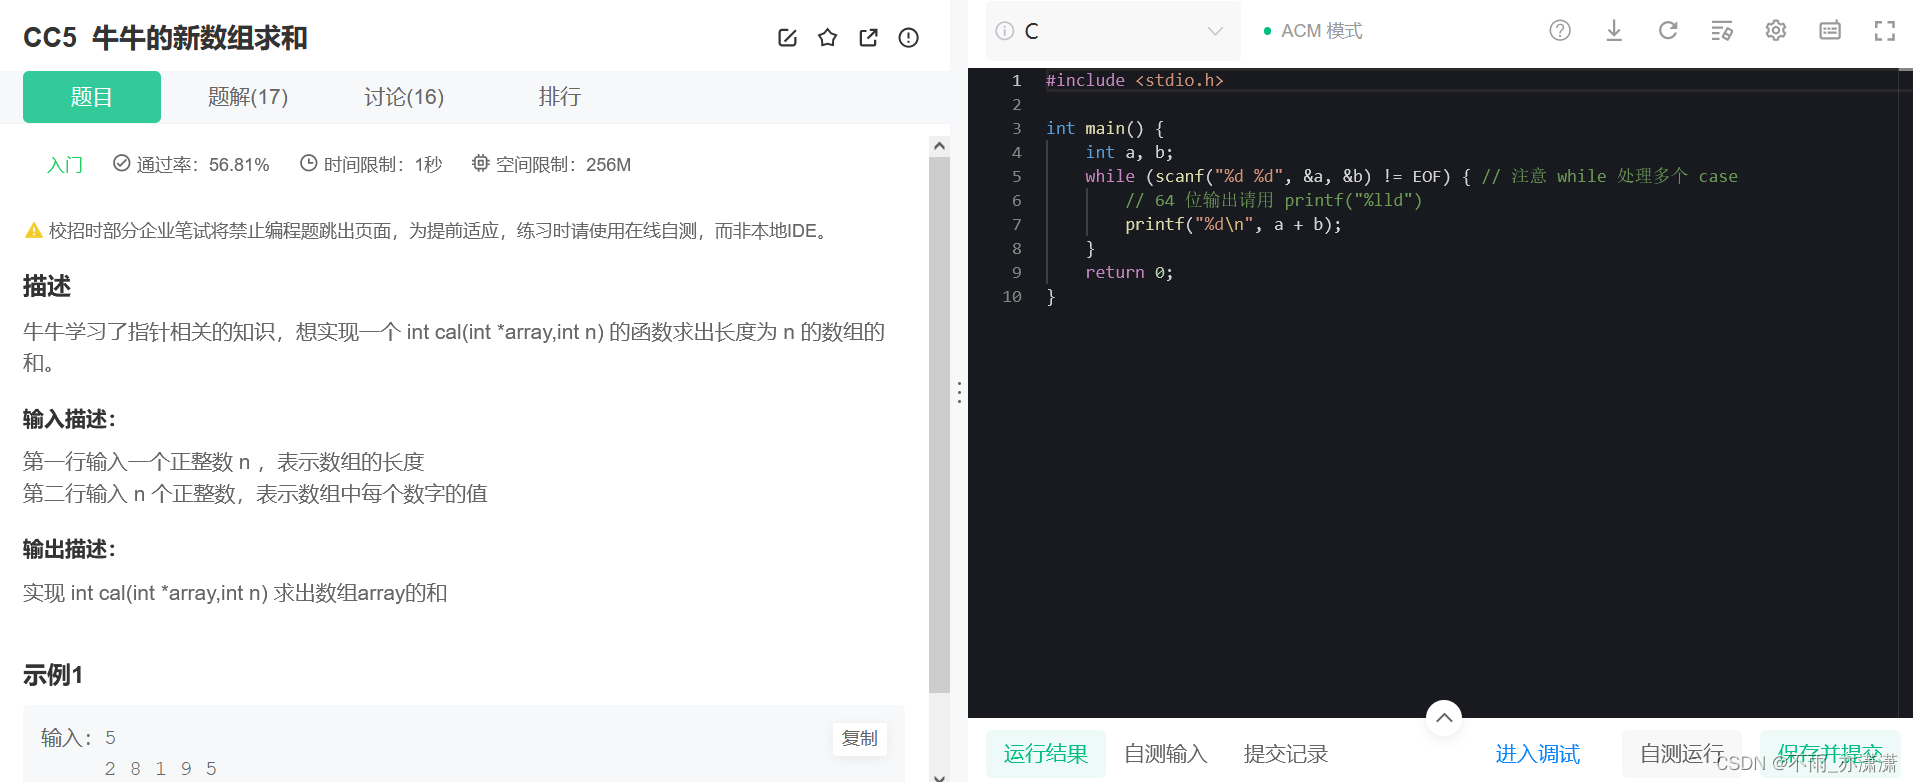Screen dimensions: 1913x782
Task: Click the problem title CC5 牛牛的新数组求和
Action: (165, 38)
